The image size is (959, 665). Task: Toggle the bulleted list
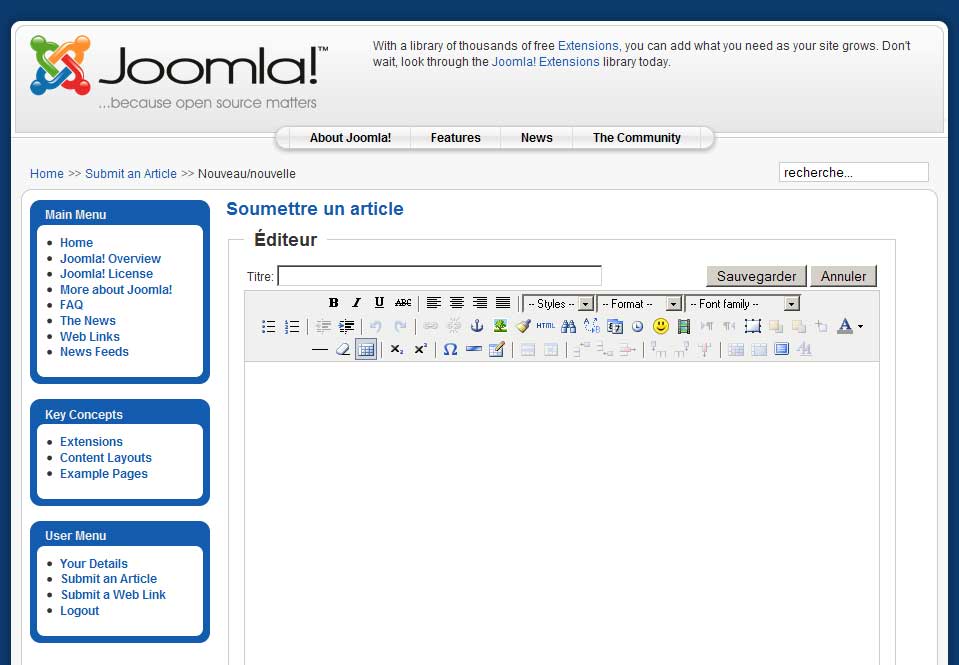pos(268,326)
